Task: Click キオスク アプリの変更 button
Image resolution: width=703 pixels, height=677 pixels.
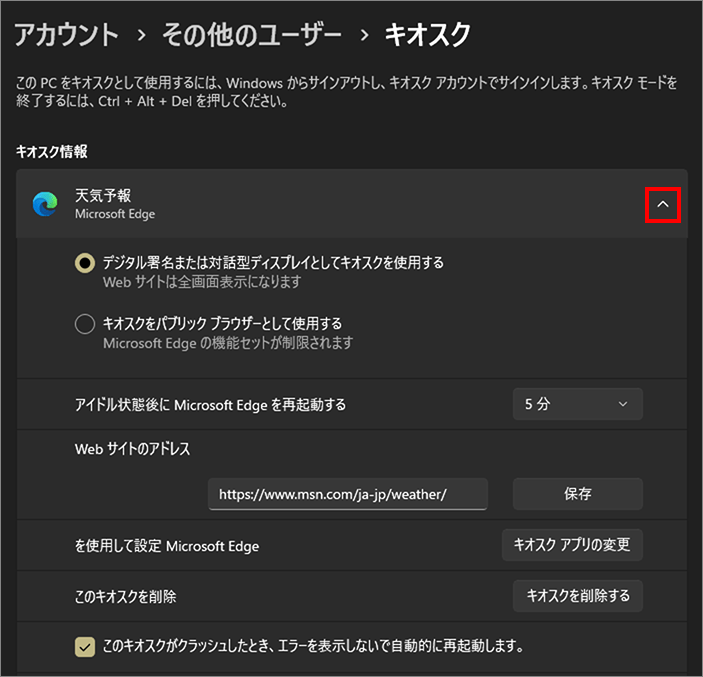Action: pyautogui.click(x=572, y=545)
